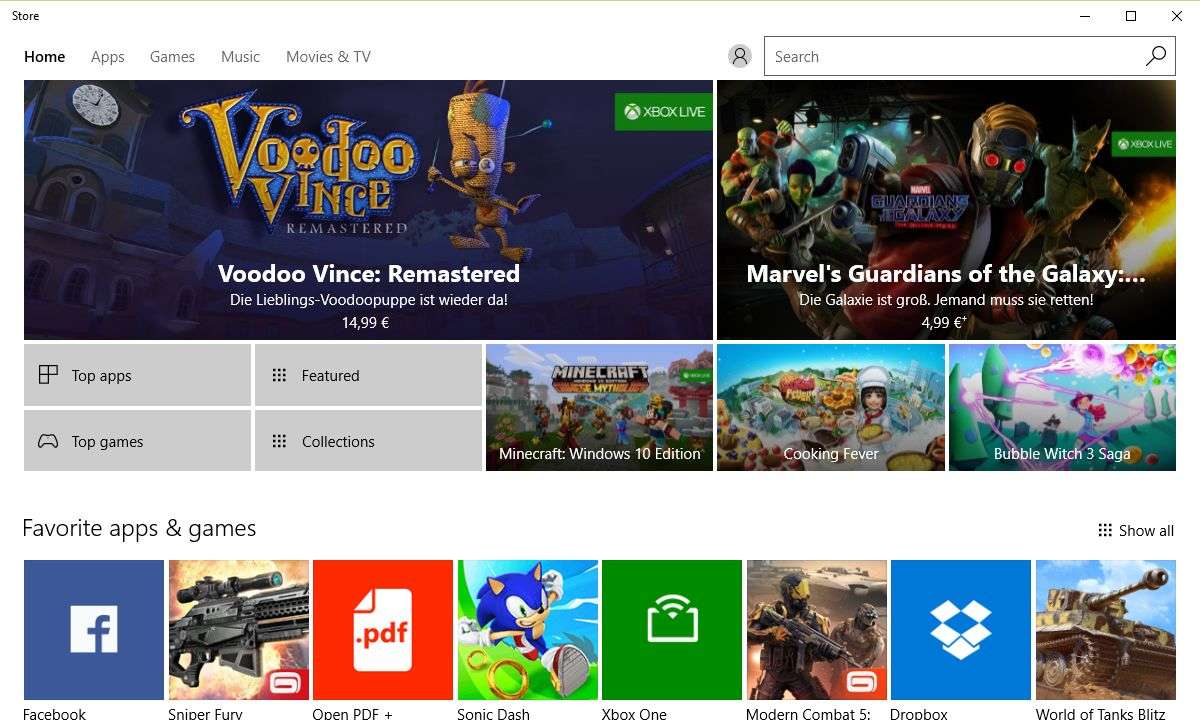The image size is (1200, 720).
Task: Click the 4,99 € price text
Action: click(944, 323)
